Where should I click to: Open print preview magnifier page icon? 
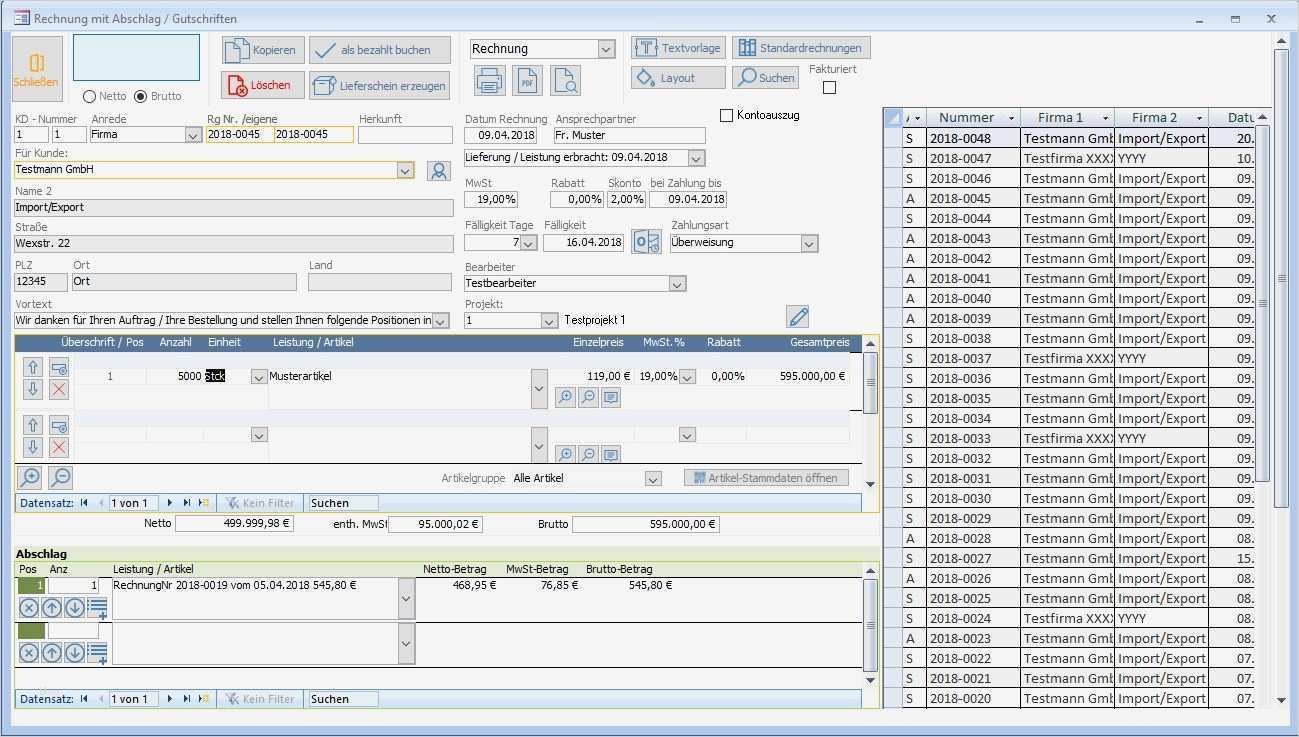pos(565,81)
